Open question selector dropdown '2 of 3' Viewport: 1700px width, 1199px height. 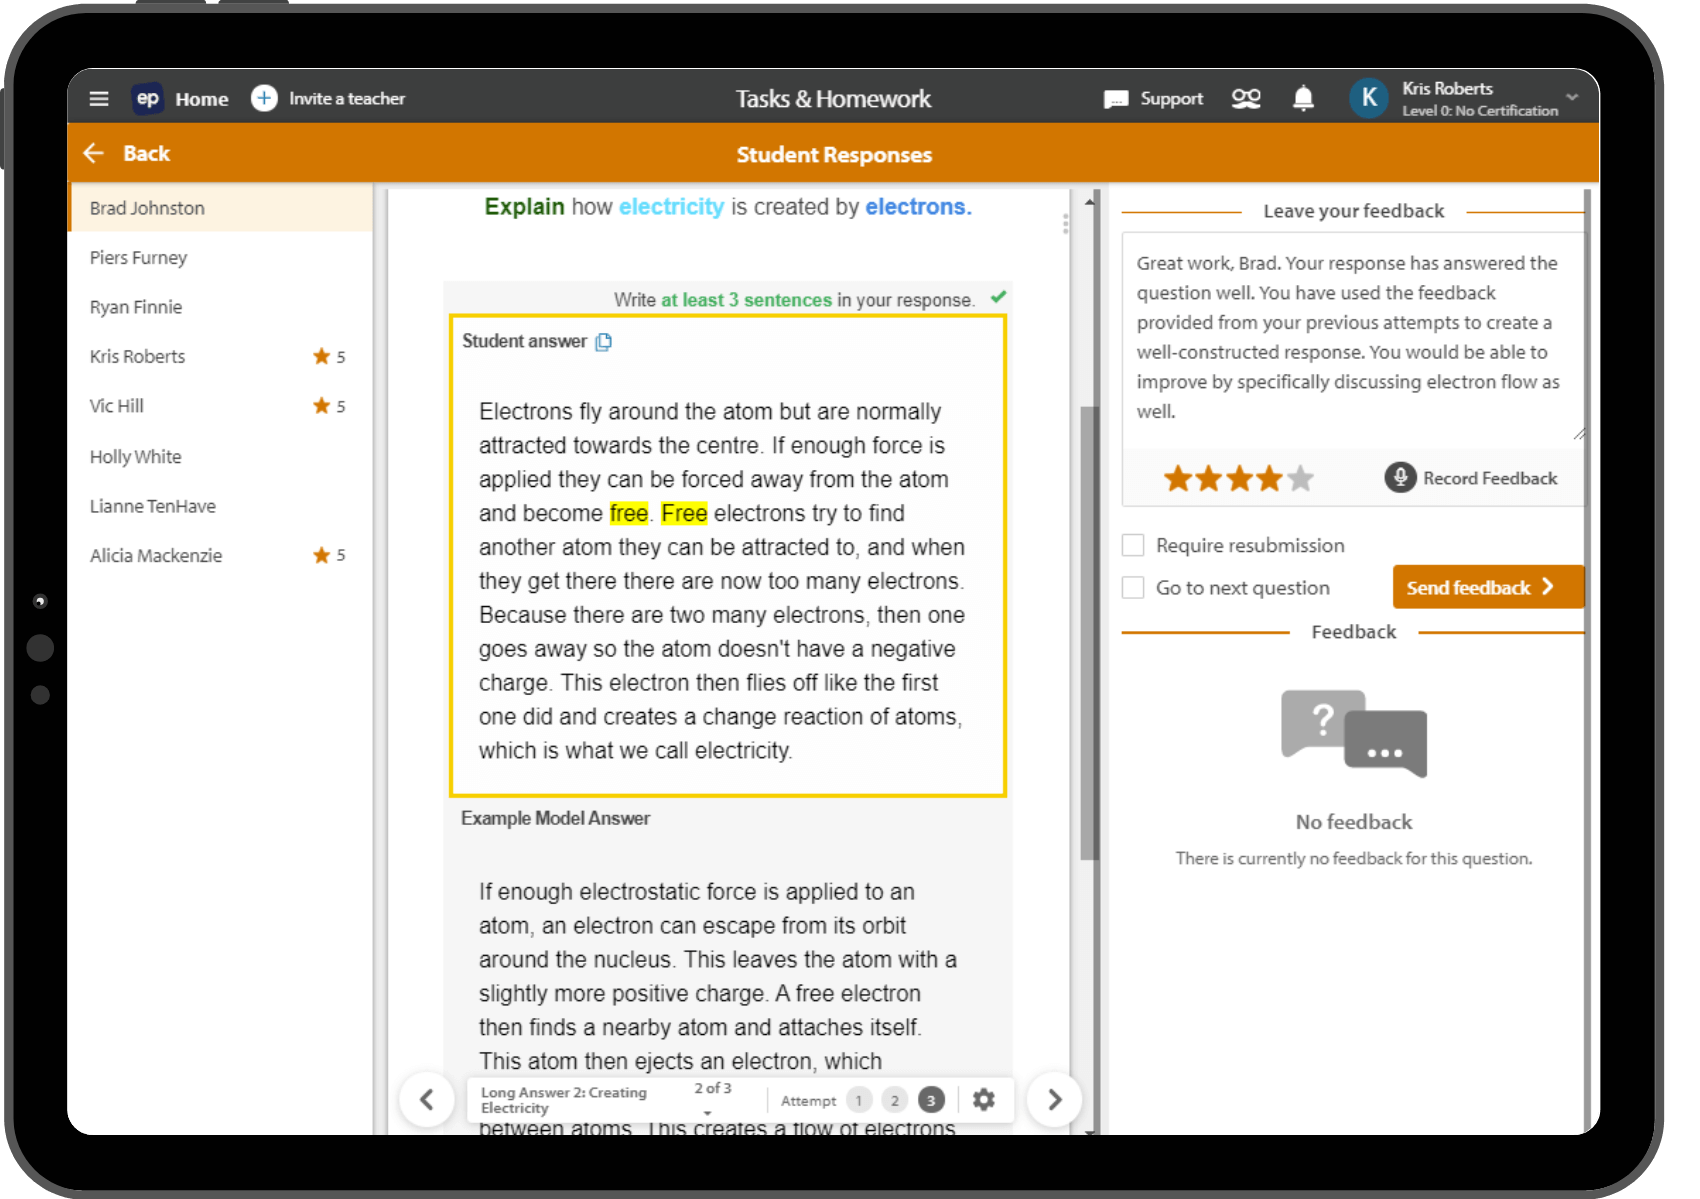coord(712,1098)
